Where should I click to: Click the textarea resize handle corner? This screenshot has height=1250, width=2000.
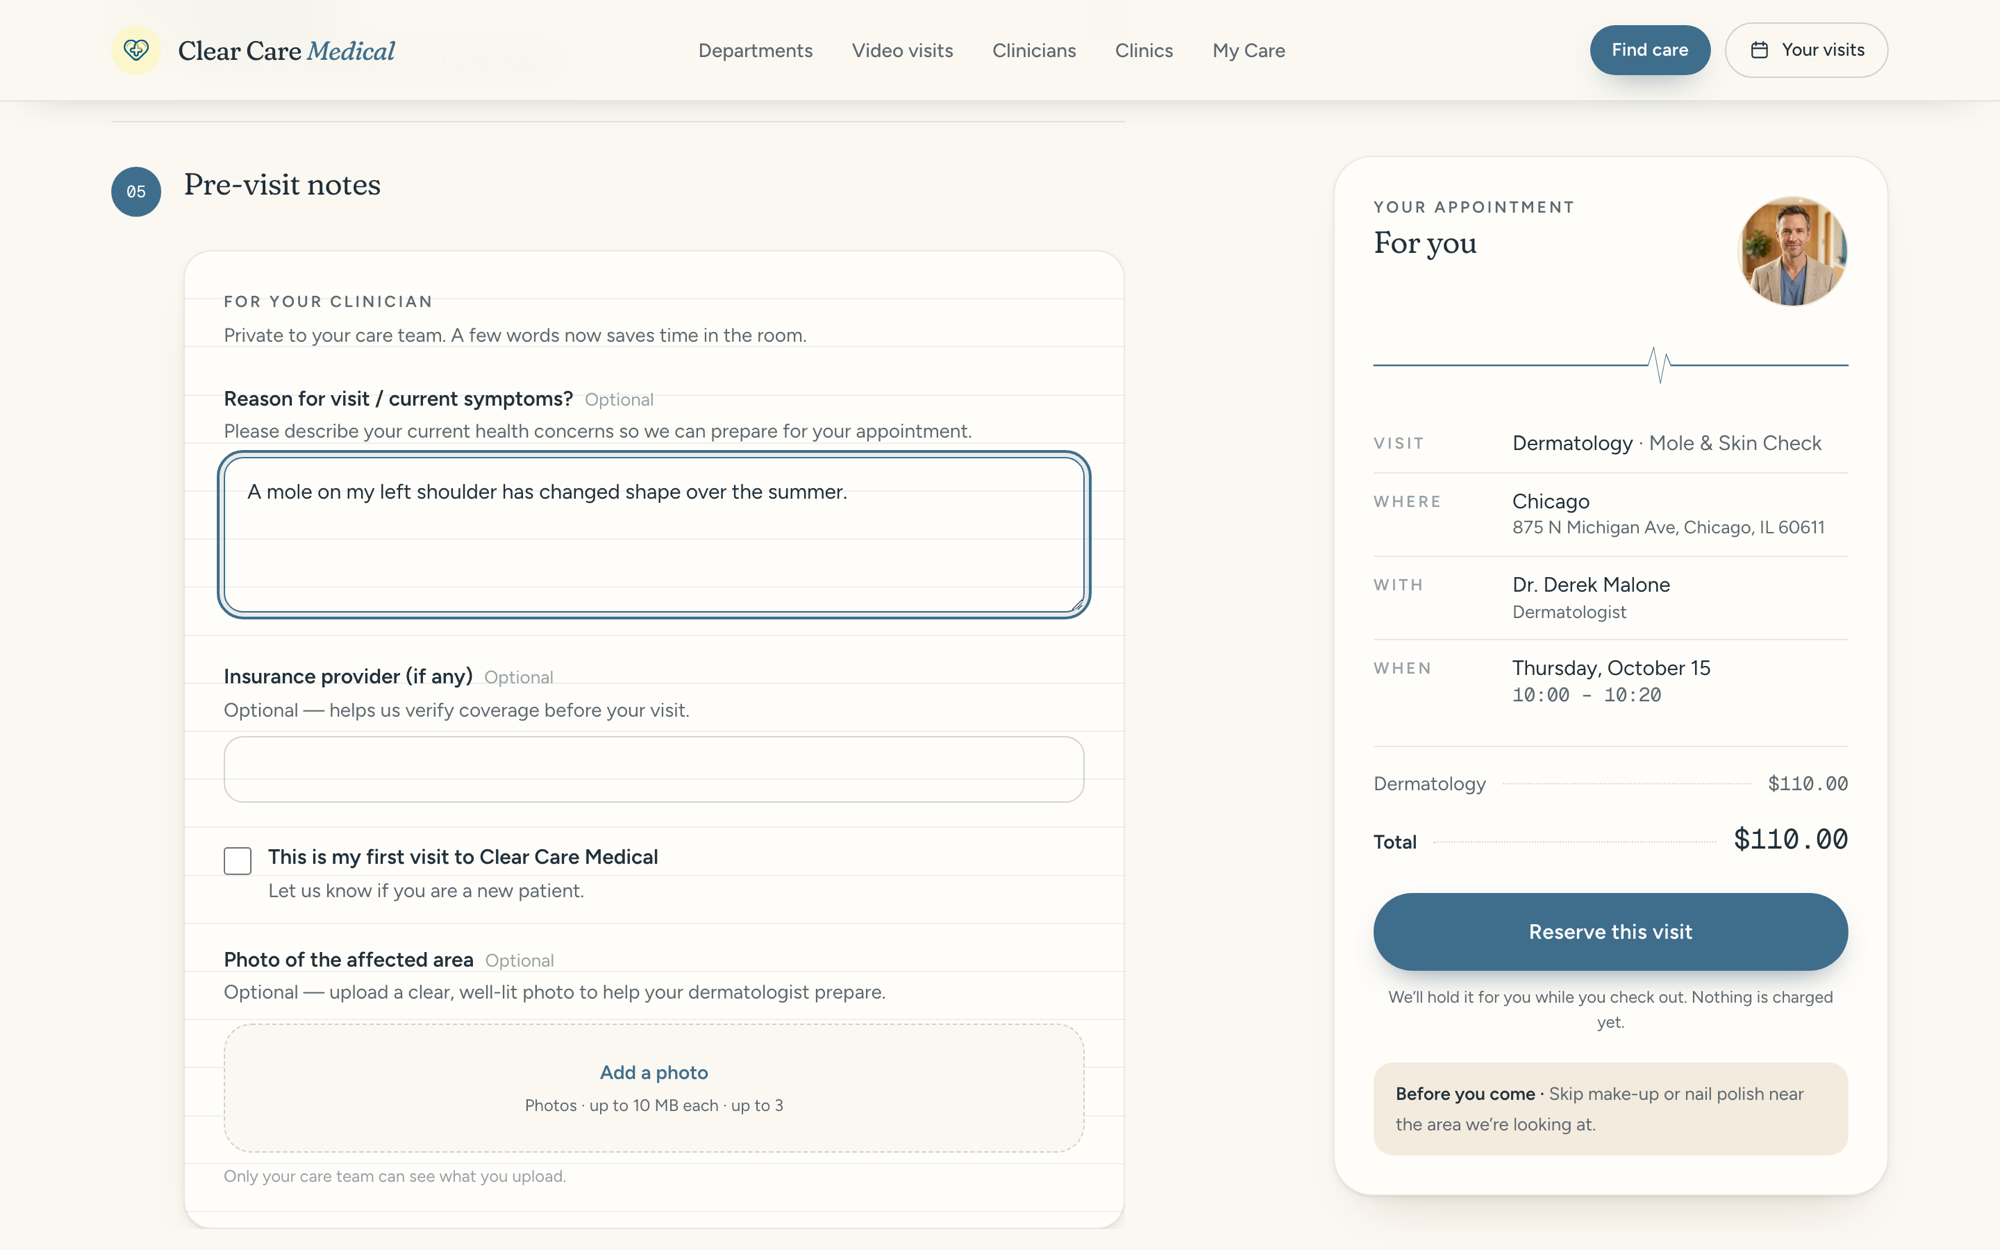pyautogui.click(x=1077, y=604)
